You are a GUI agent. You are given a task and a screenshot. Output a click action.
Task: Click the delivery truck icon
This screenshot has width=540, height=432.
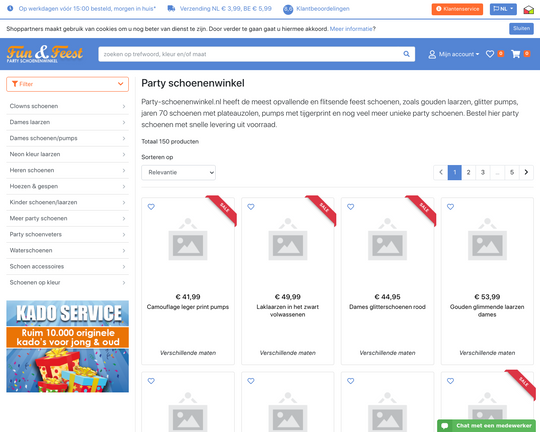coord(171,8)
